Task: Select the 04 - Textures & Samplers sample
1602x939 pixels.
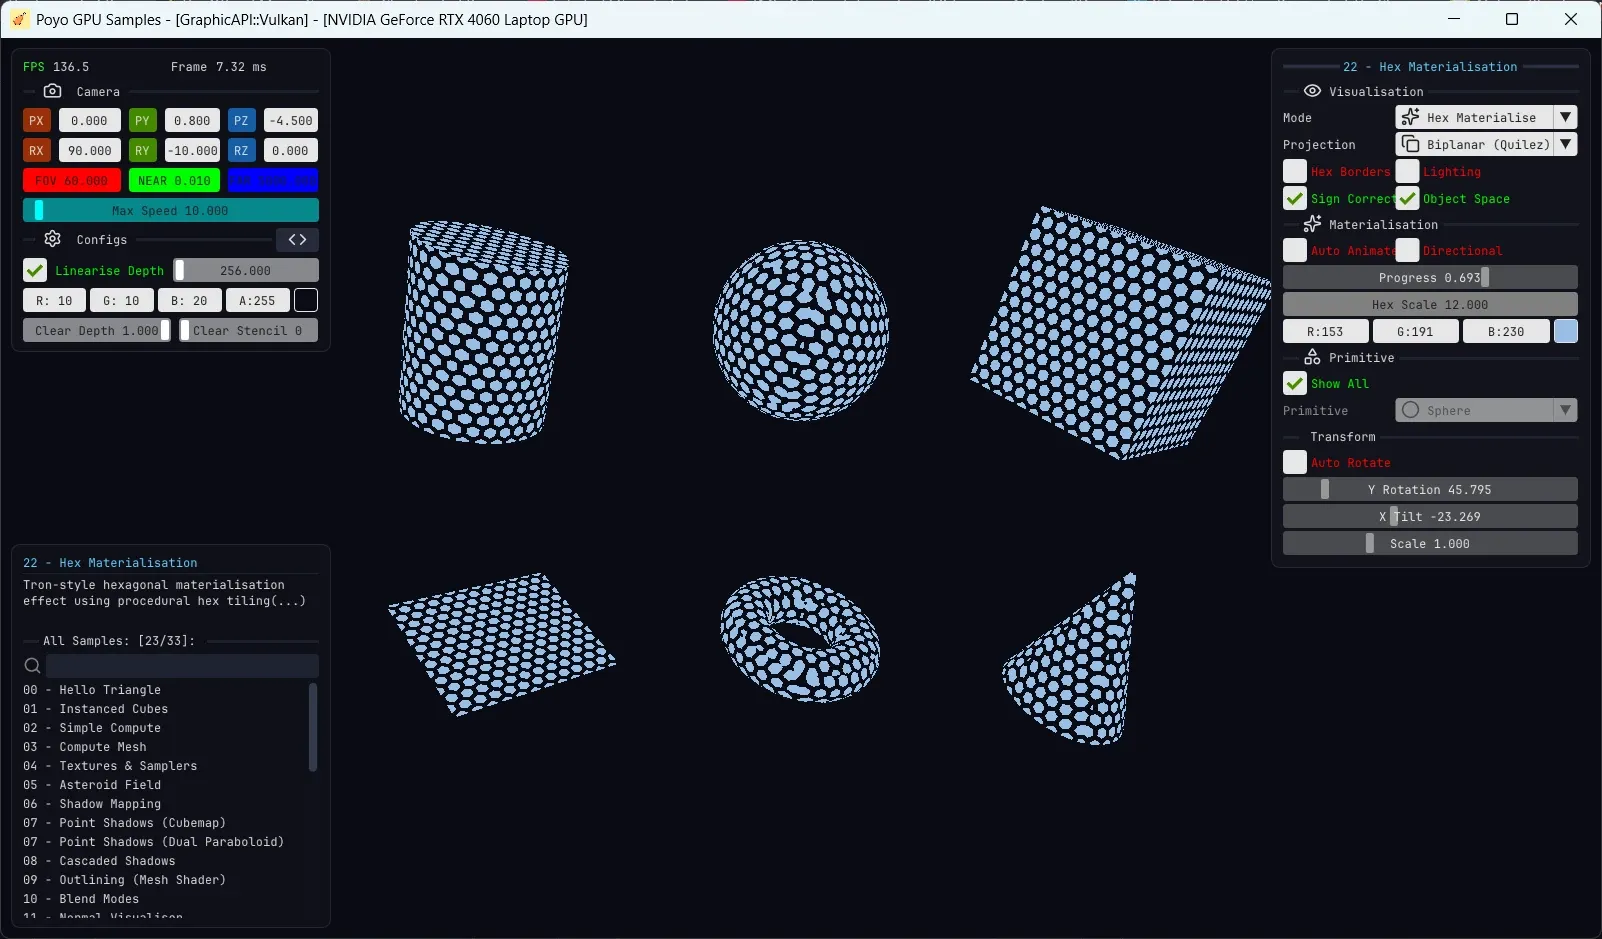Action: coord(110,765)
